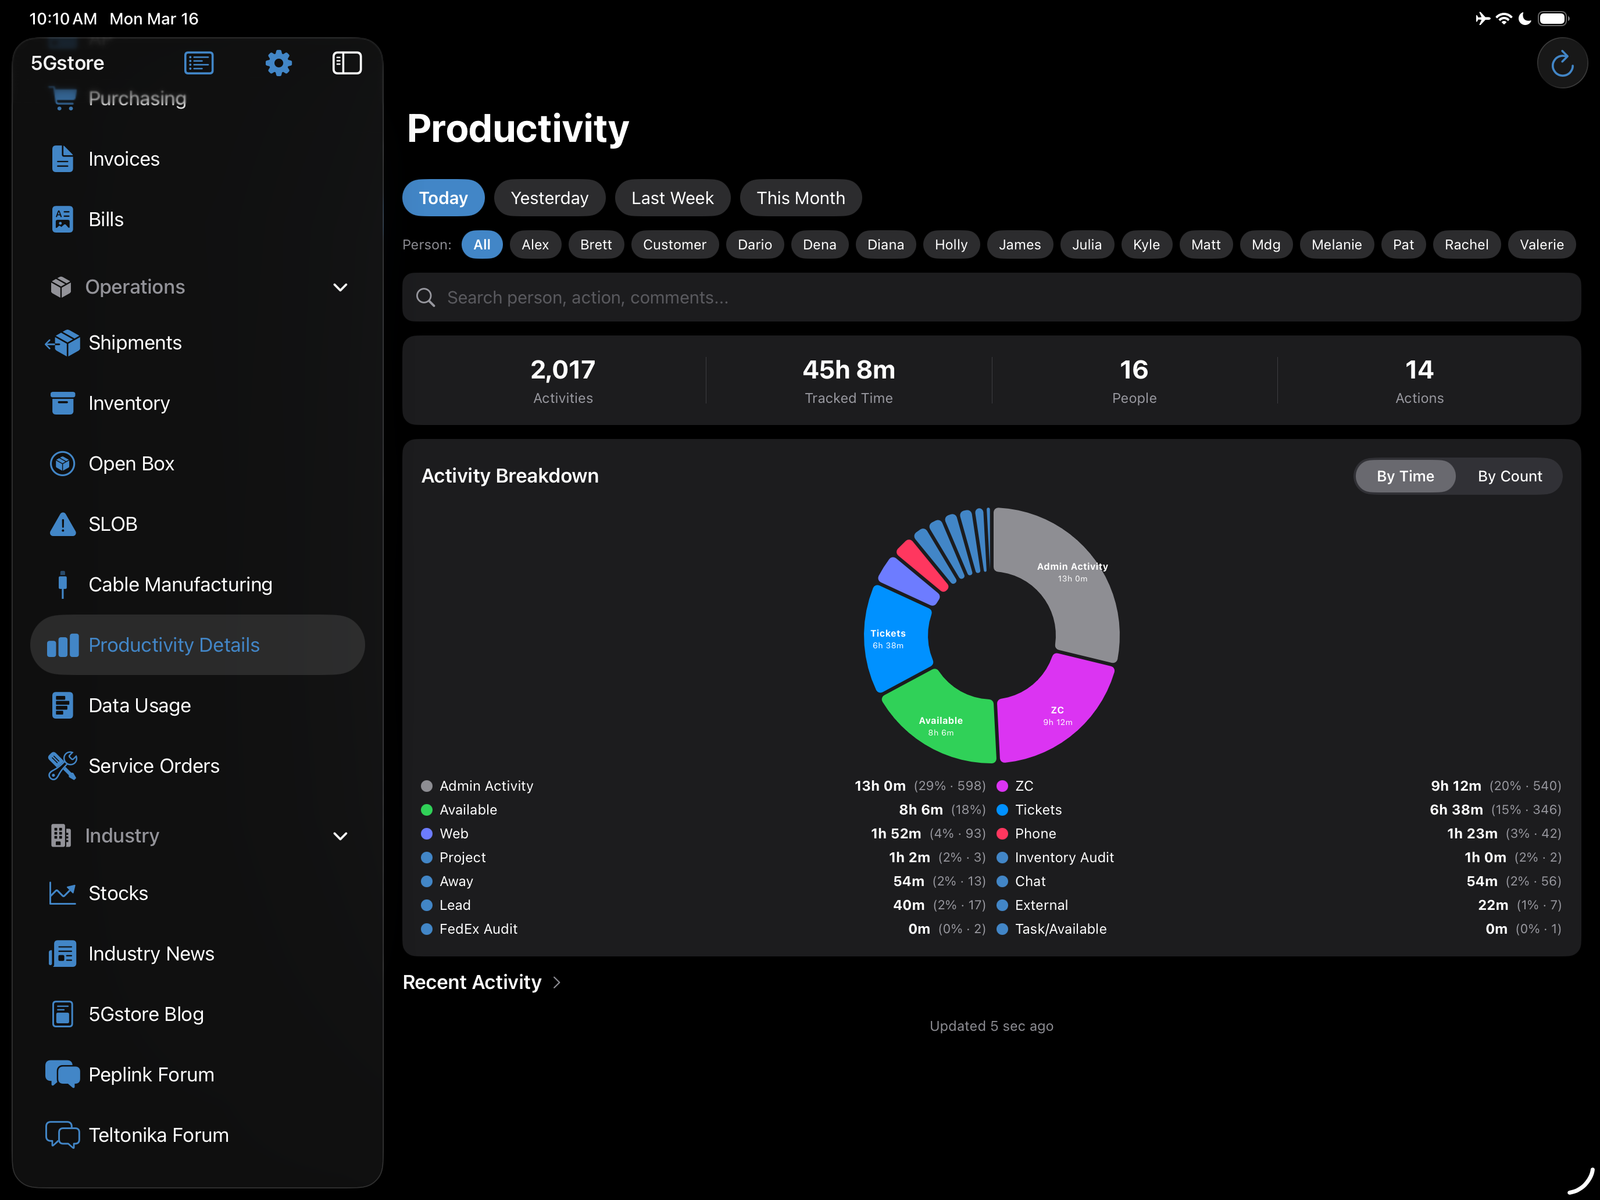The width and height of the screenshot is (1600, 1200).
Task: Click the SLOB warning icon
Action: tap(62, 523)
